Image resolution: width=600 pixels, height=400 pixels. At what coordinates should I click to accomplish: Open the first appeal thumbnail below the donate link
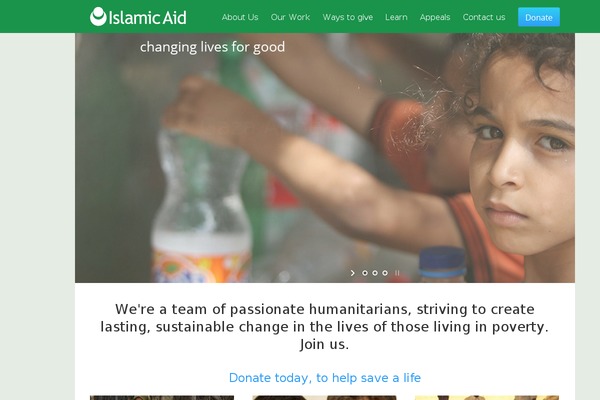[162, 398]
